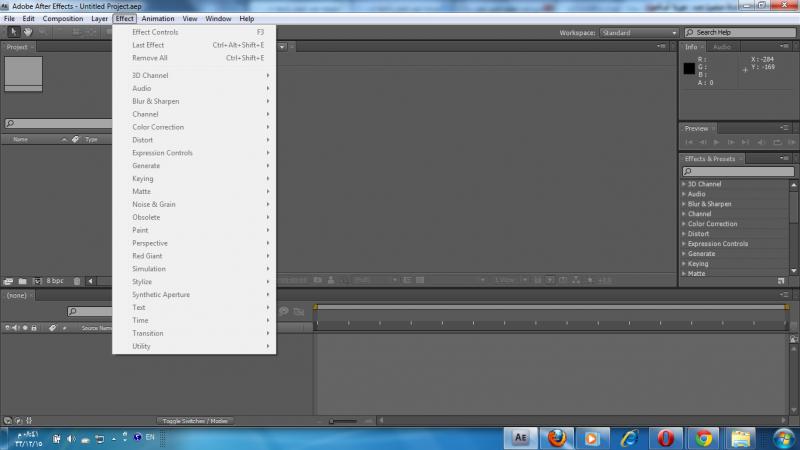Open Firefox from the taskbar
Image resolution: width=800 pixels, height=450 pixels.
(557, 438)
